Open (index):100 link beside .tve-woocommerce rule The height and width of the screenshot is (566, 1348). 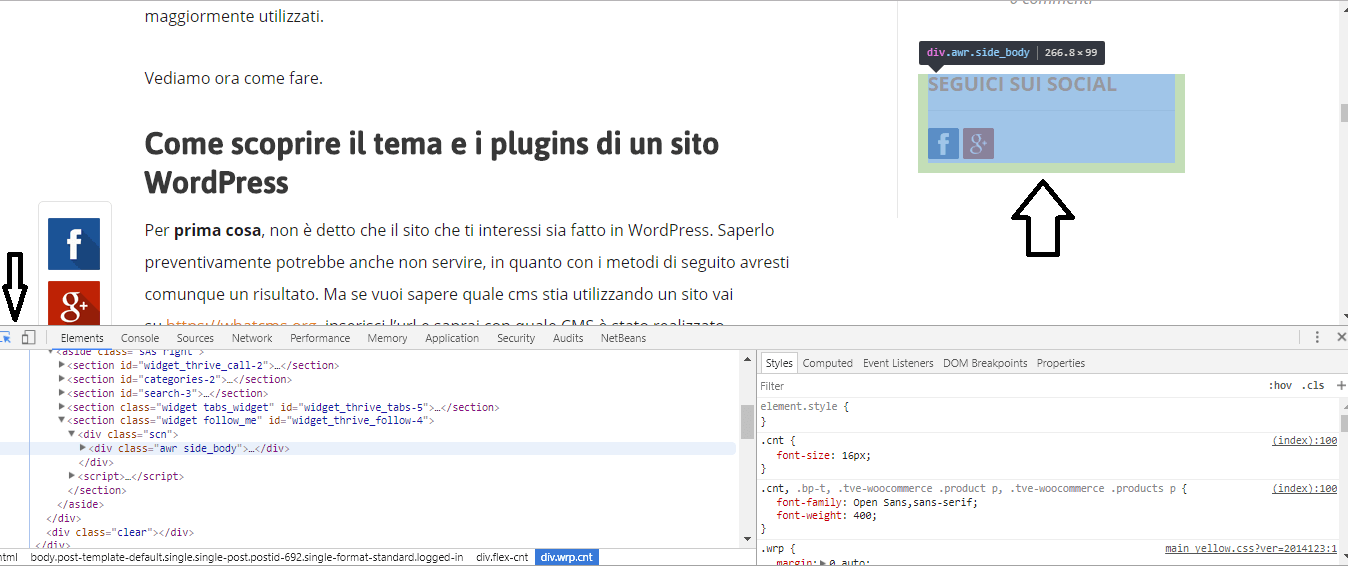(1304, 488)
